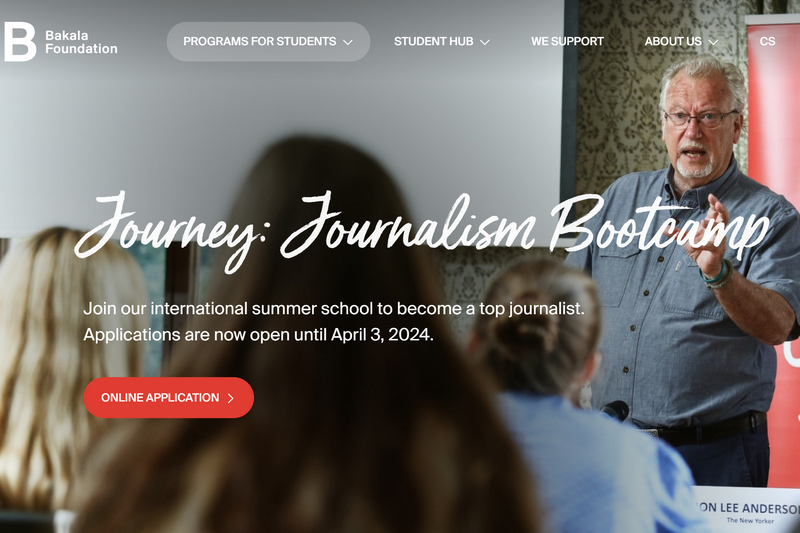Click the April 3, 2024 application deadline line
Viewport: 800px width, 533px height.
tap(258, 335)
